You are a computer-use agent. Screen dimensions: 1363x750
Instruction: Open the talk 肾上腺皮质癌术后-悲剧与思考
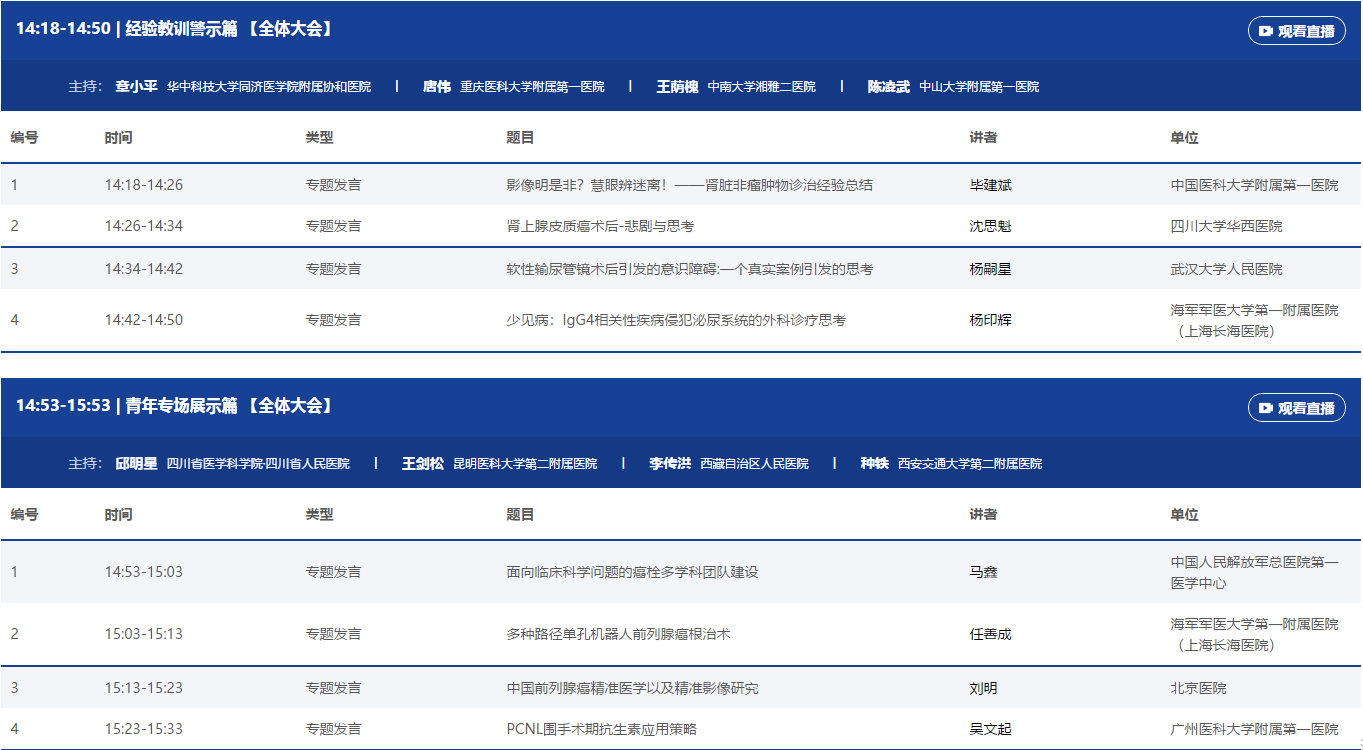(600, 227)
